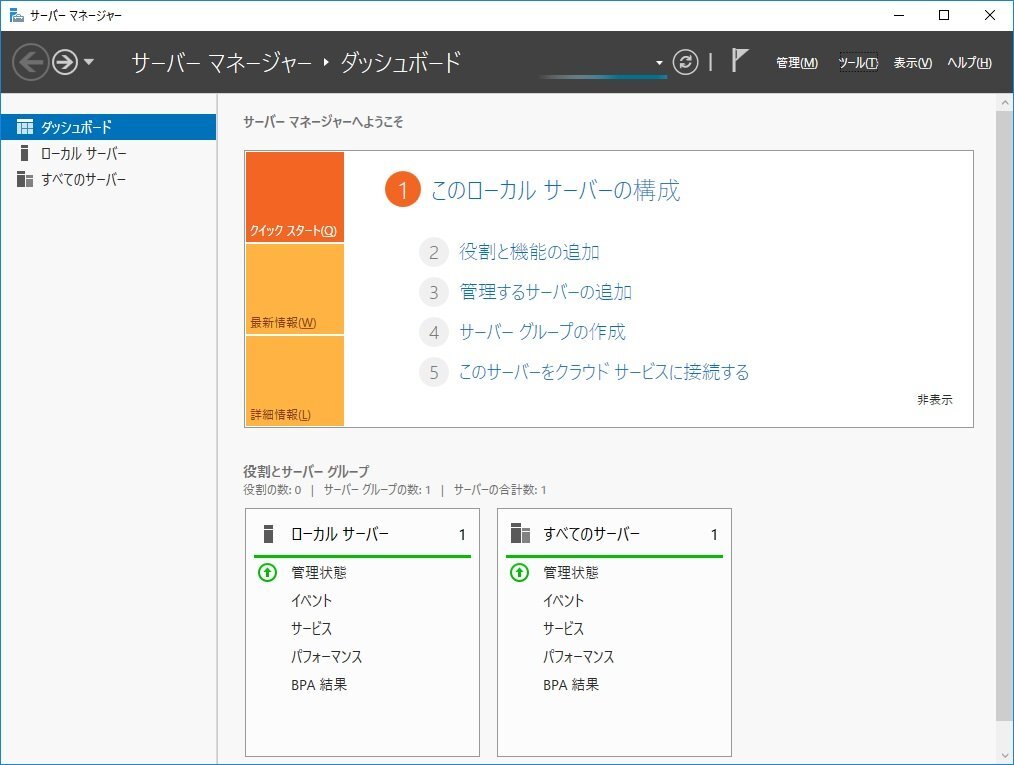The height and width of the screenshot is (765, 1014).
Task: Click the 役割と機能の追加 link
Action: [529, 252]
